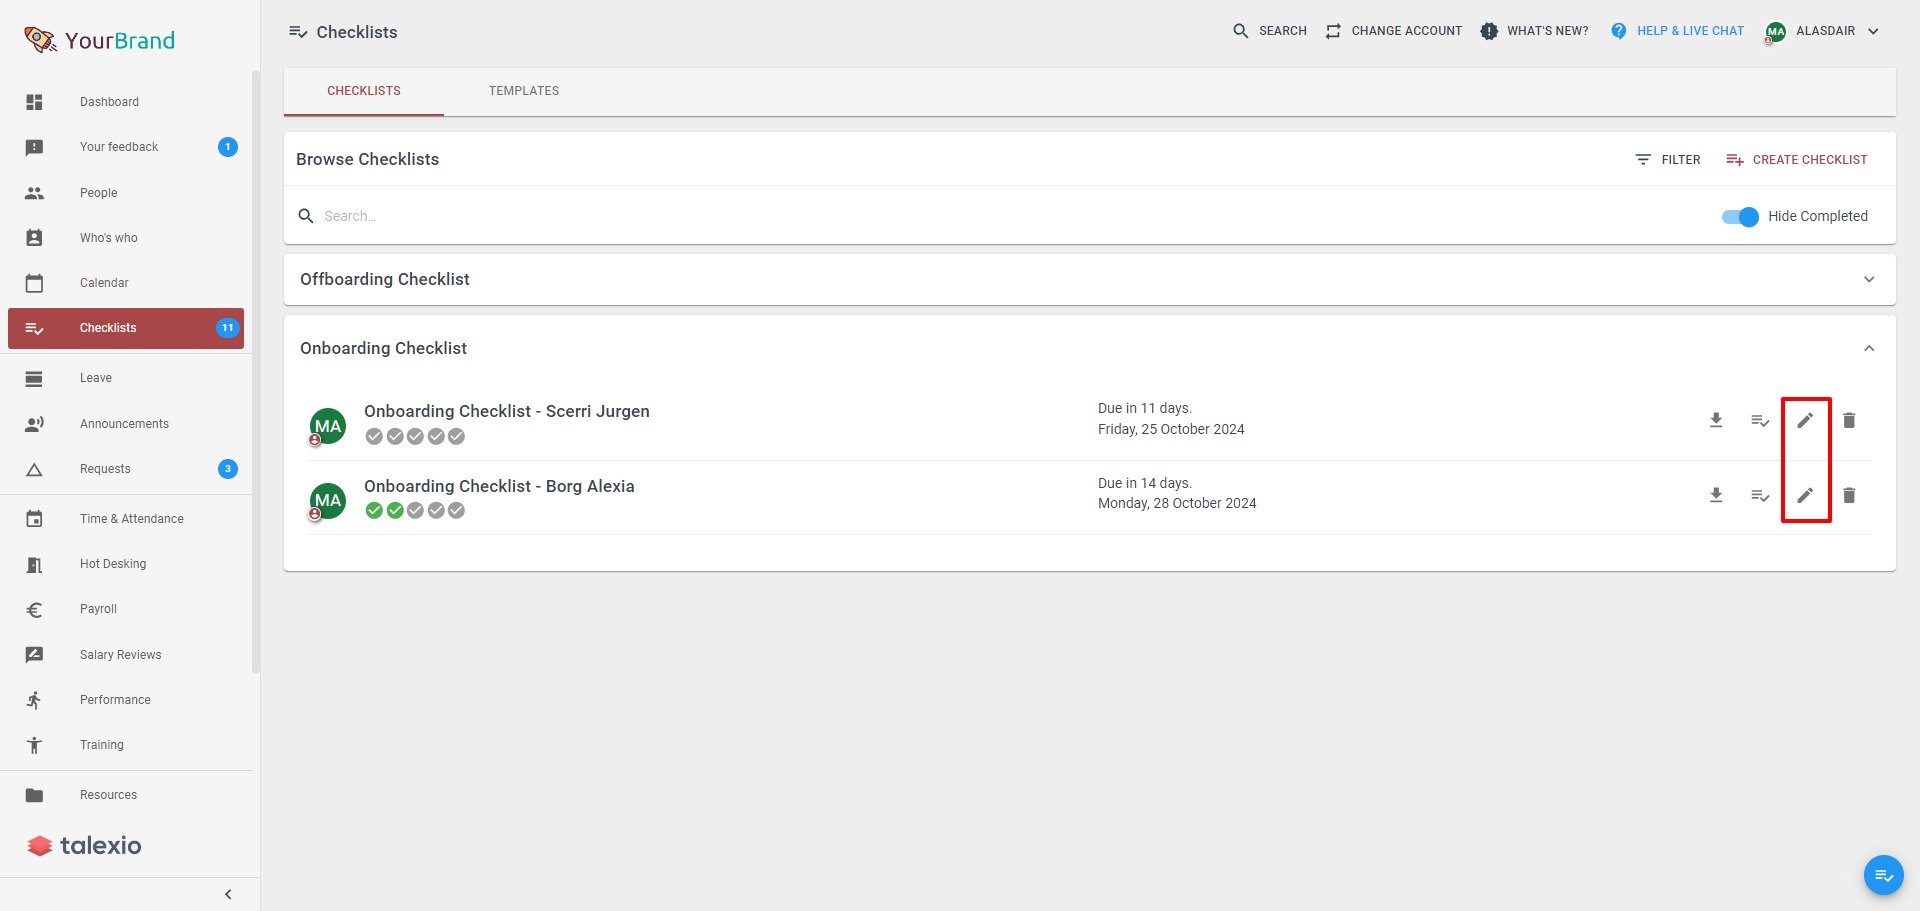Expand the Offboarding Checklist section
1920x911 pixels.
coord(1869,280)
